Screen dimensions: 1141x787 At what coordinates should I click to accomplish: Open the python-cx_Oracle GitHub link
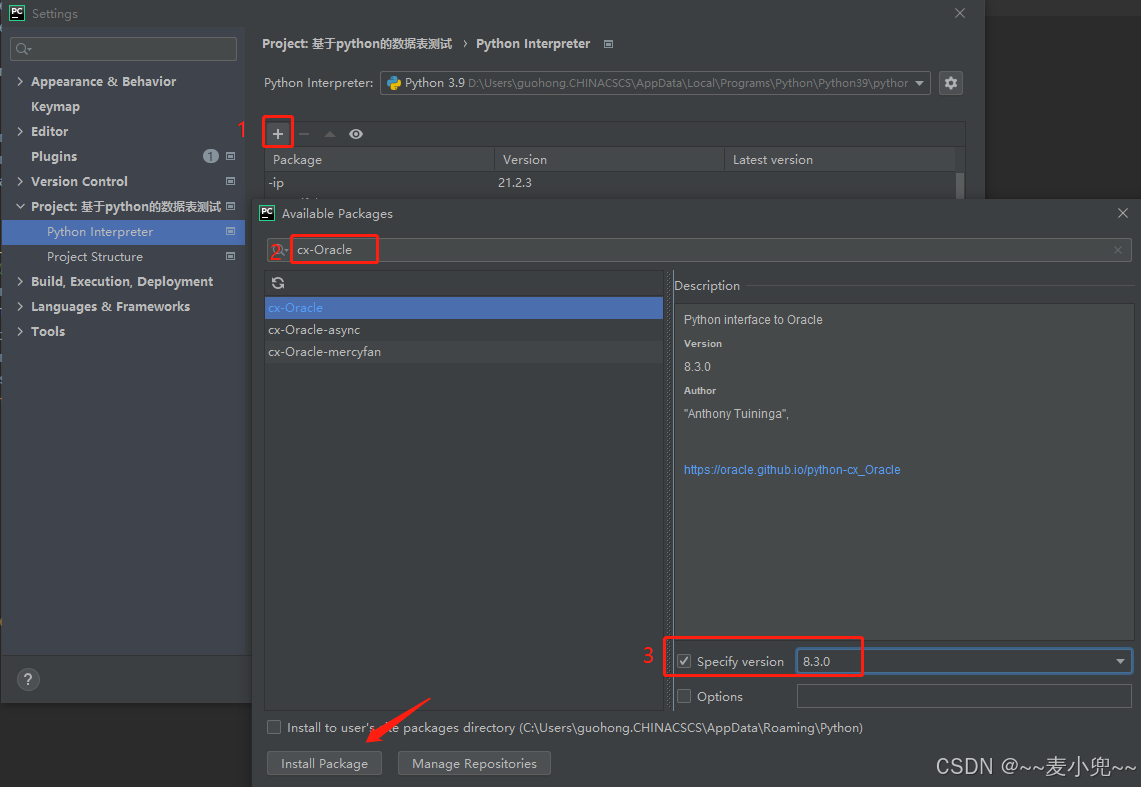(x=792, y=470)
